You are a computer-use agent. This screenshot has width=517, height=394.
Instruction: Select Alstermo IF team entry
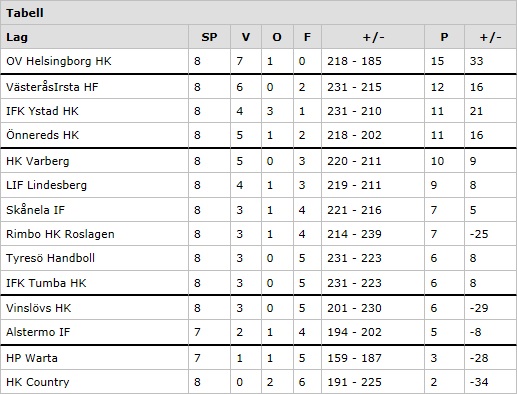click(x=38, y=332)
